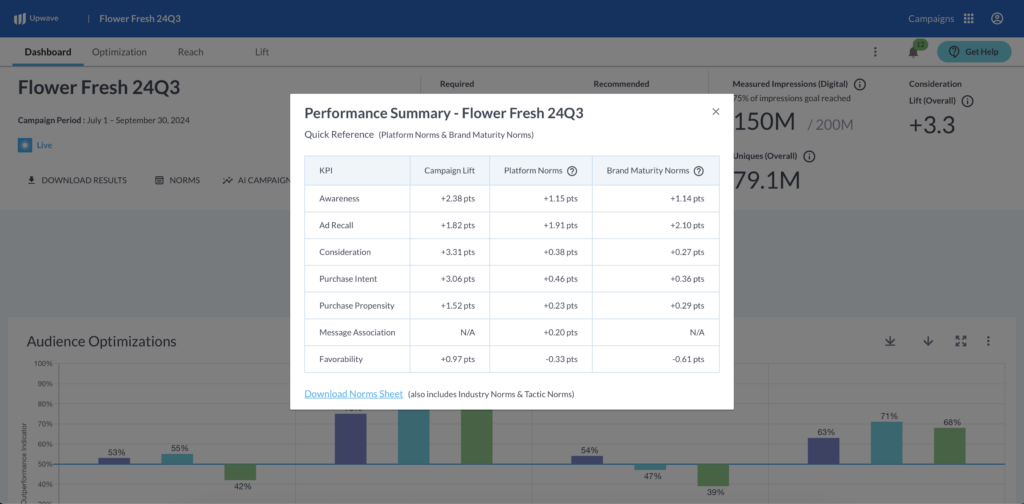The height and width of the screenshot is (504, 1024).
Task: Click the Flower Fresh 24Q3 header title
Action: pos(140,18)
